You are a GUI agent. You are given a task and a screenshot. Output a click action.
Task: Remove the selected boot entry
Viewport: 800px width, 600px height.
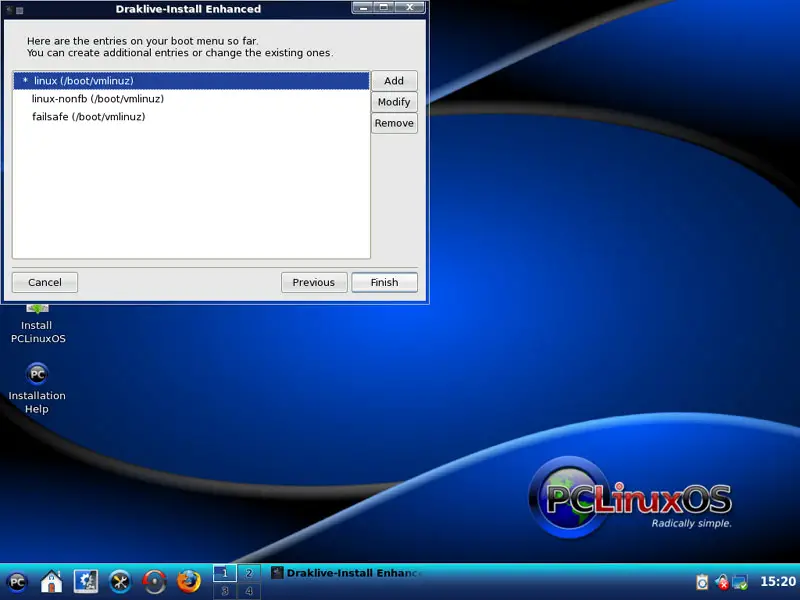click(x=394, y=123)
